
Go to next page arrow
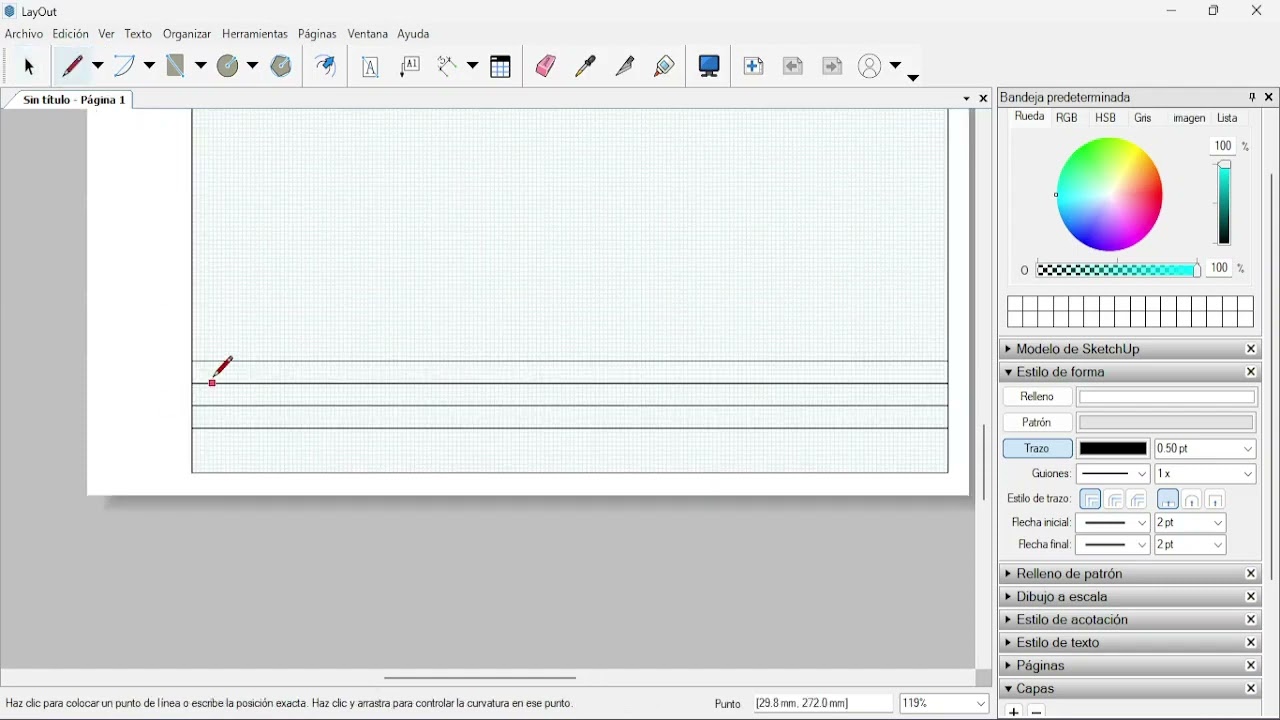[833, 67]
